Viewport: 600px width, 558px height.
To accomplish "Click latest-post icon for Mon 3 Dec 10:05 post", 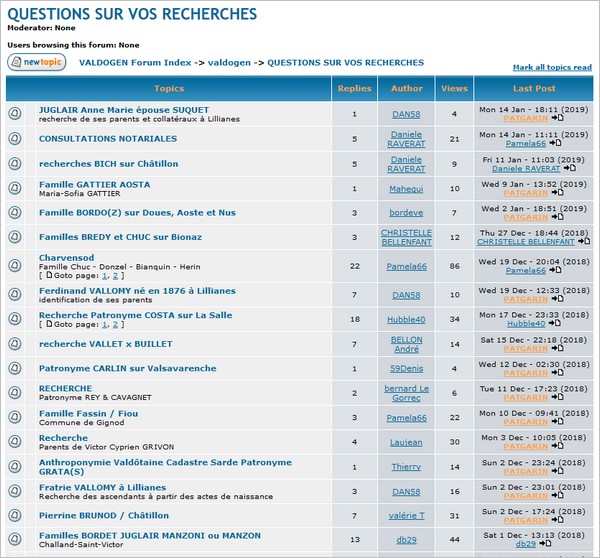I will click(x=557, y=446).
